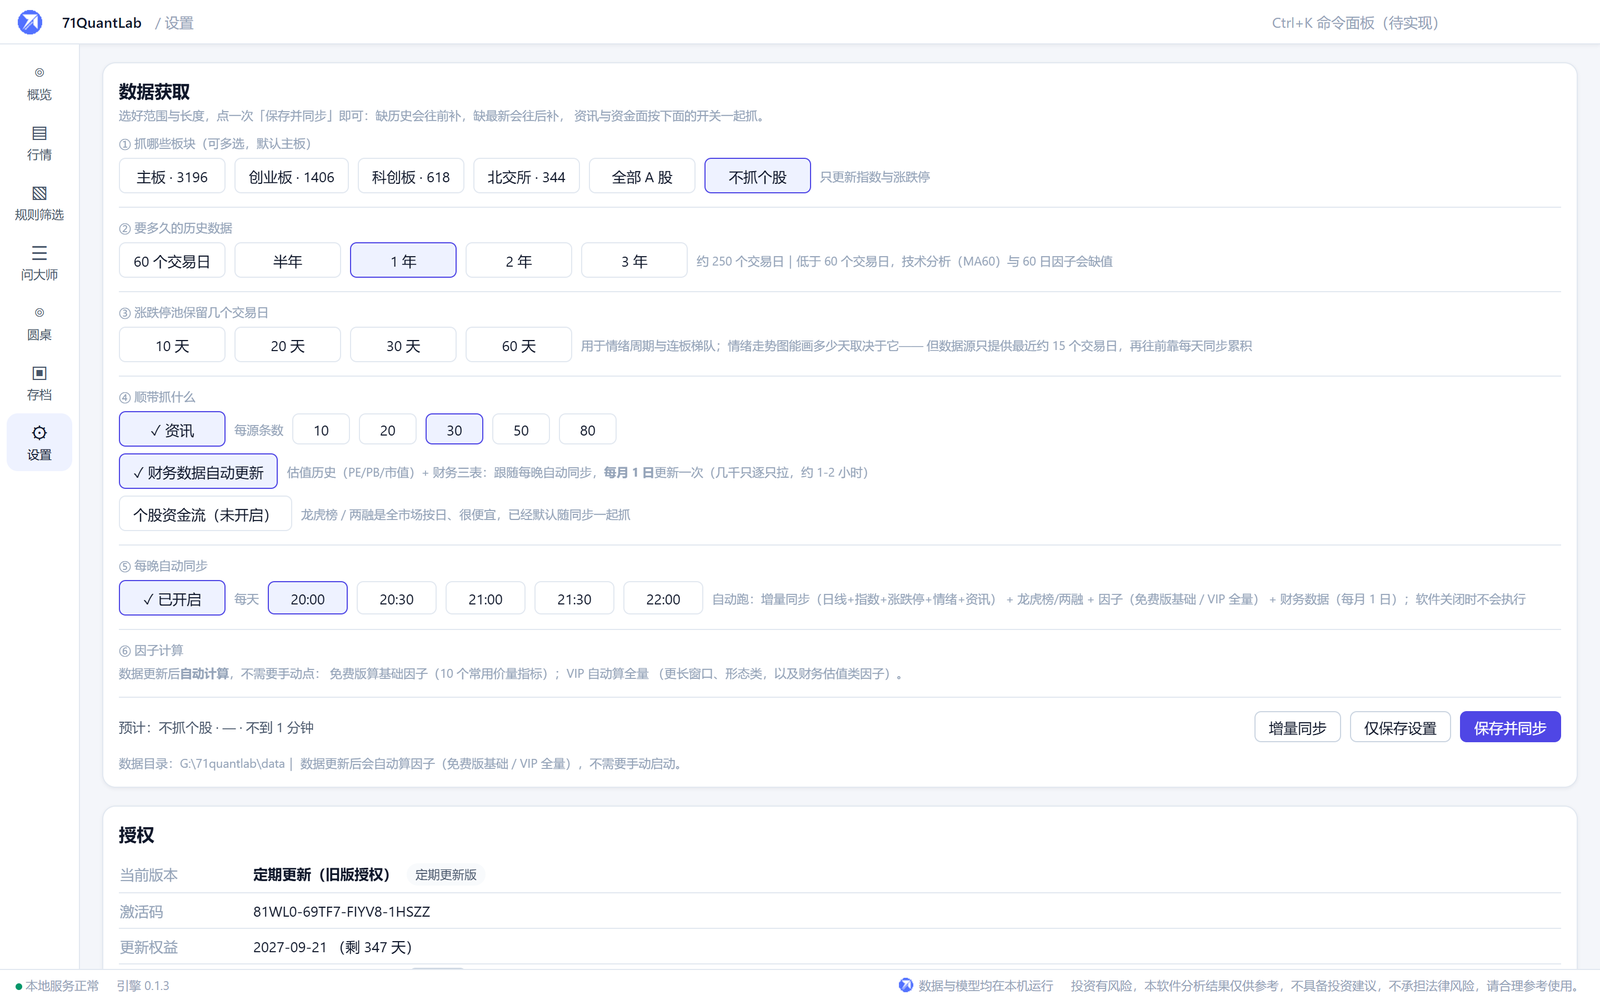
Task: Set auto-sync time to 21:00
Action: (x=485, y=599)
